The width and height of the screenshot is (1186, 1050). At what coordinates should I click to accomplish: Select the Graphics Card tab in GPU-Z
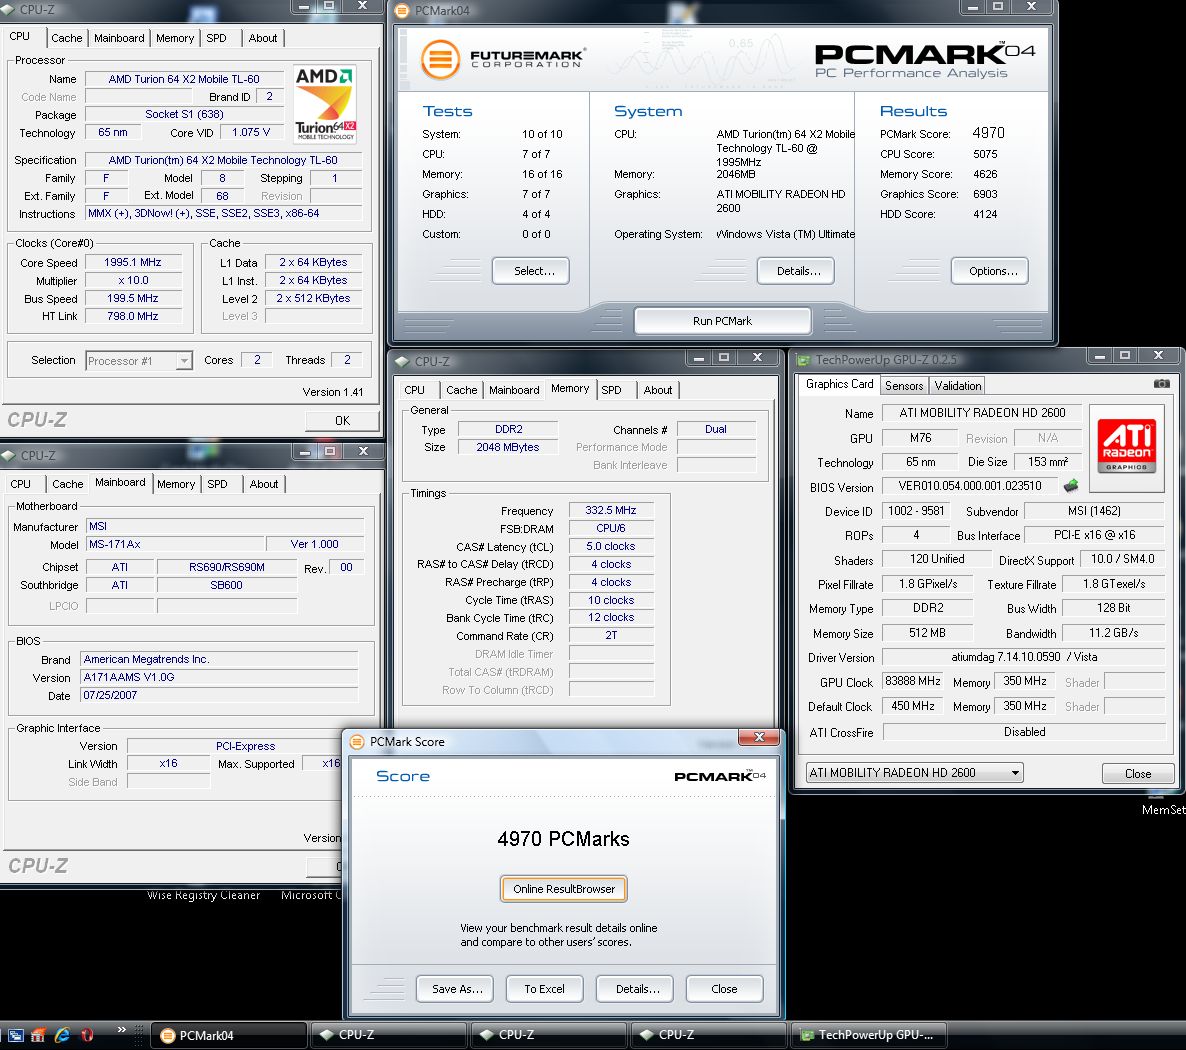pos(840,384)
